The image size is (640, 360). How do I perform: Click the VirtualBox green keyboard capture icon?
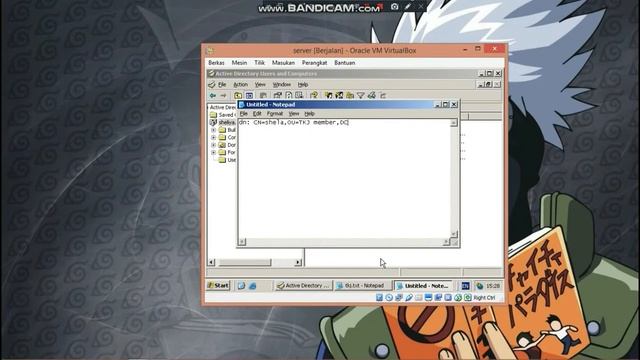[x=468, y=298]
